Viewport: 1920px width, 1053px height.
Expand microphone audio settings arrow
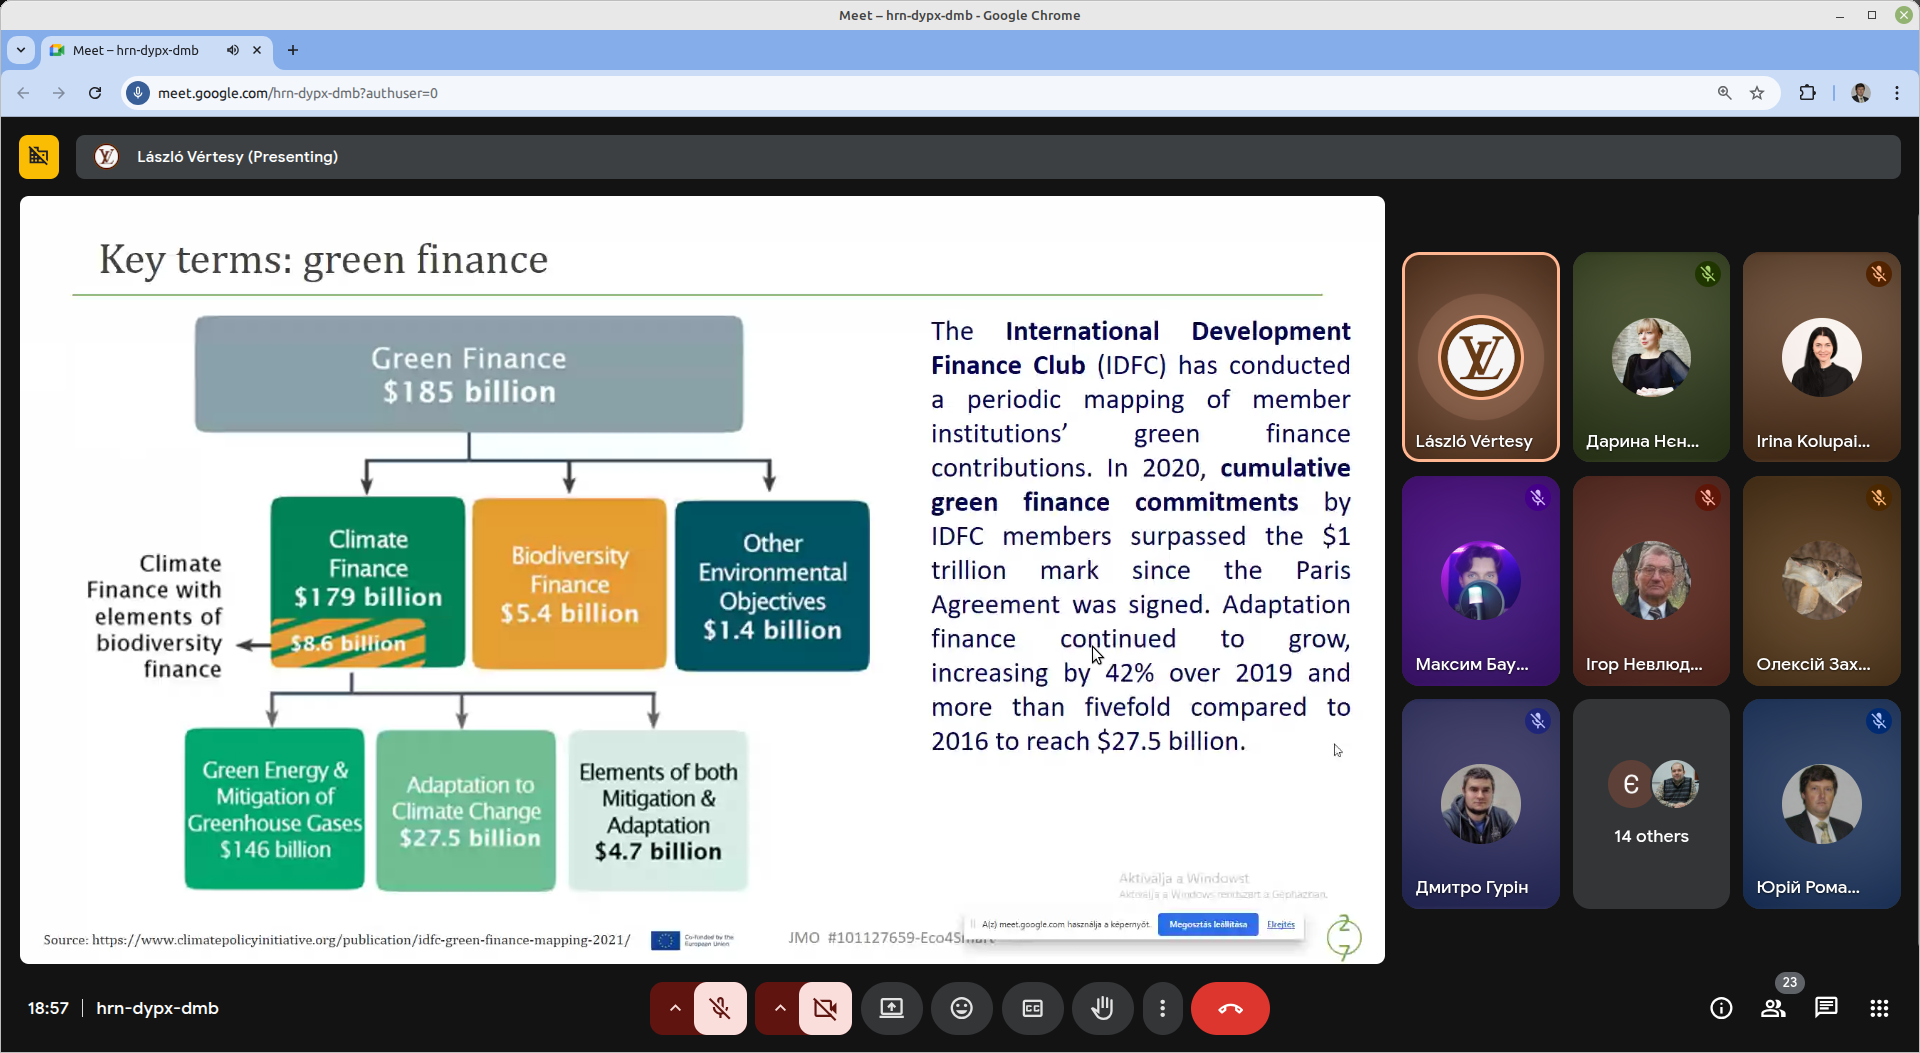point(675,1008)
